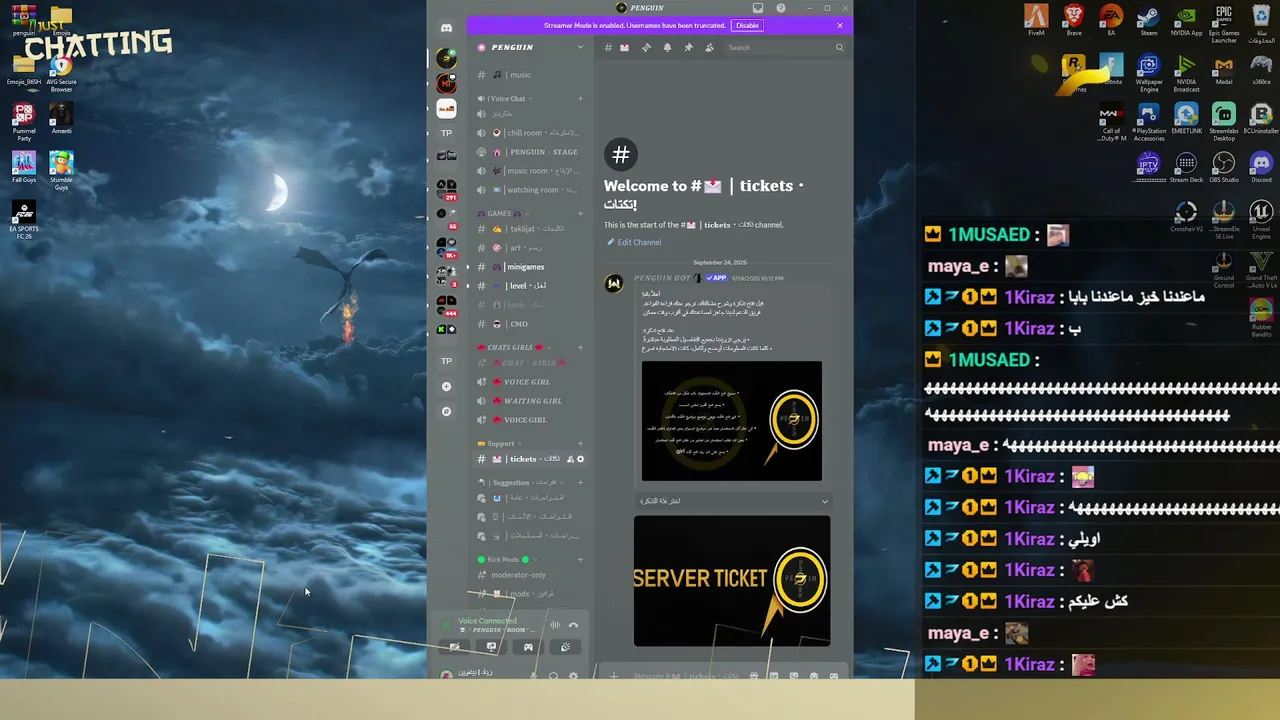This screenshot has width=1280, height=720.
Task: Launch Steam desktop shortcut
Action: pos(1149,20)
